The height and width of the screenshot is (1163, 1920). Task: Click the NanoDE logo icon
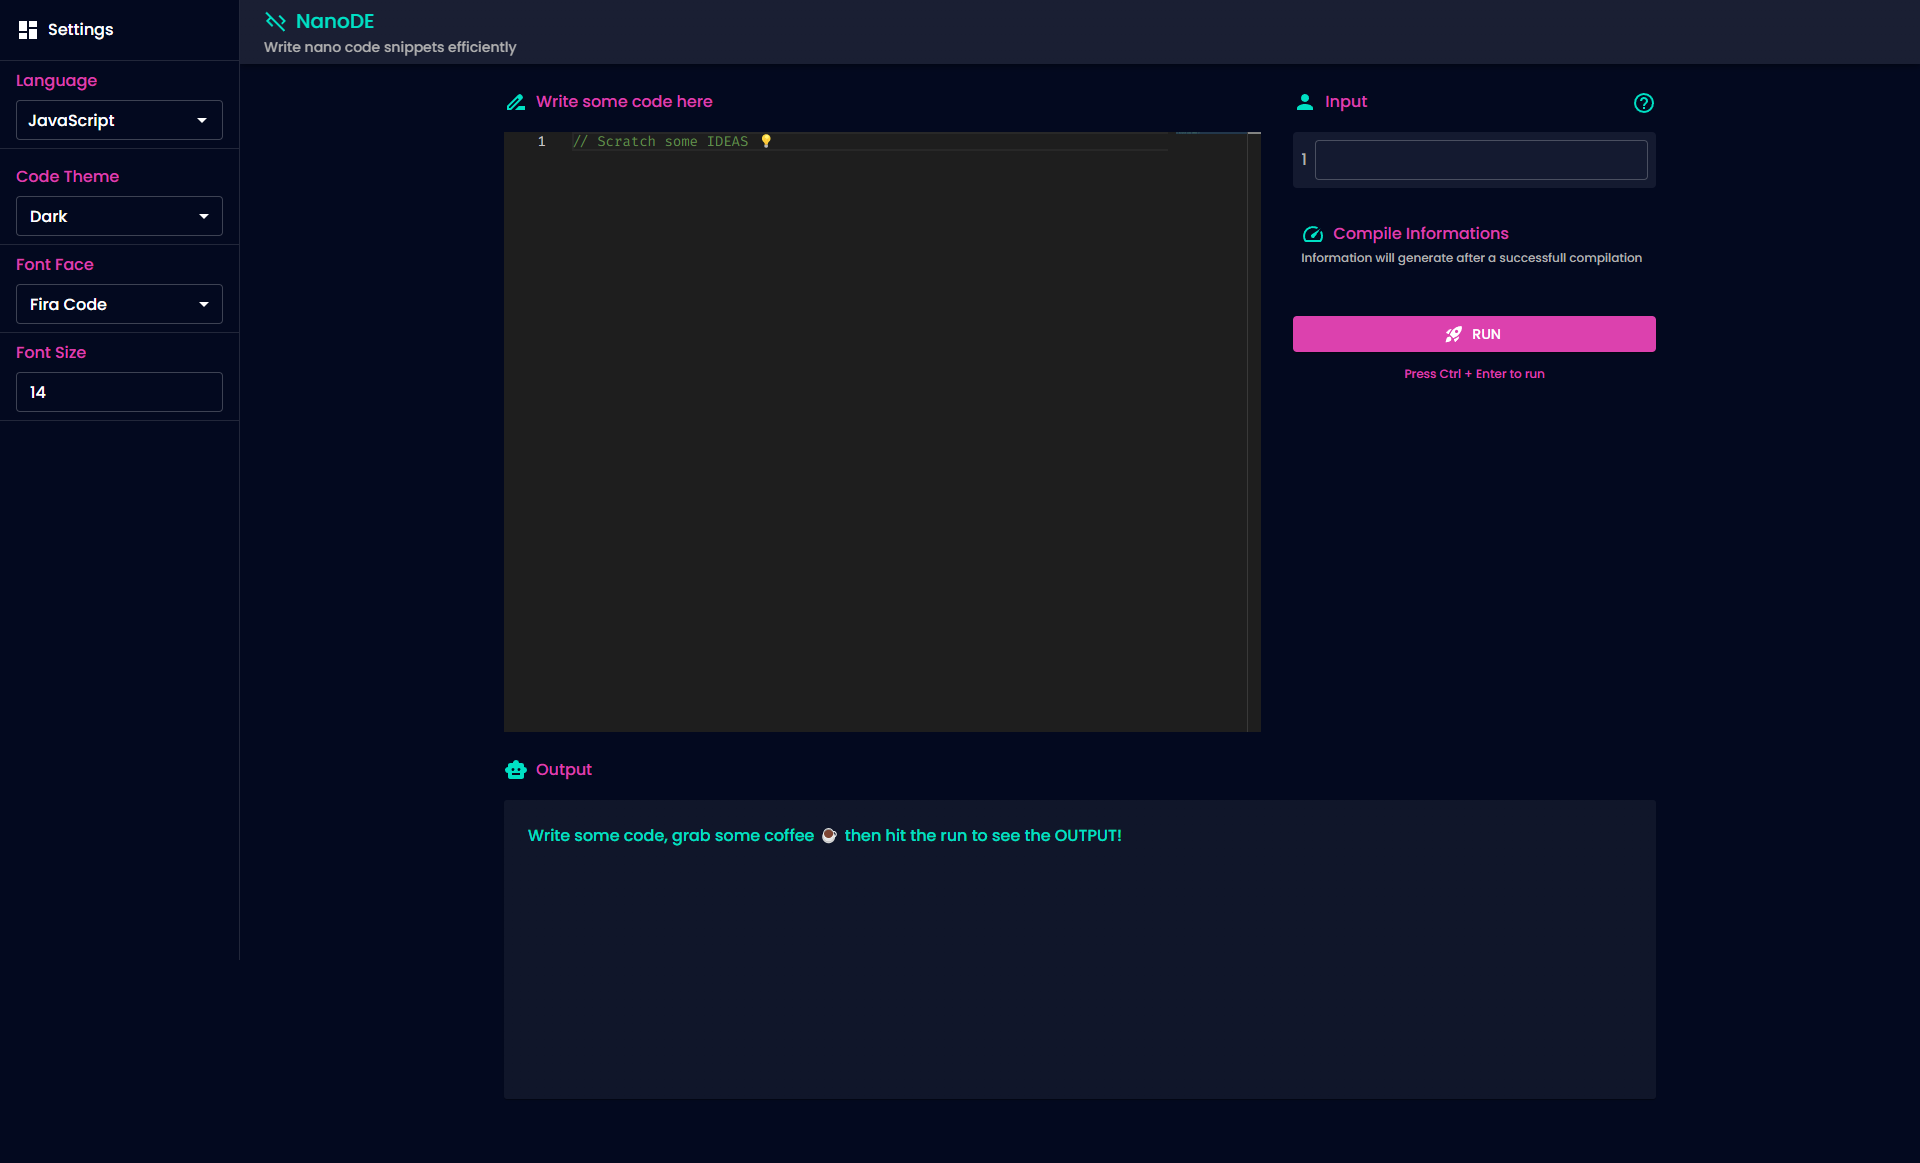(275, 21)
